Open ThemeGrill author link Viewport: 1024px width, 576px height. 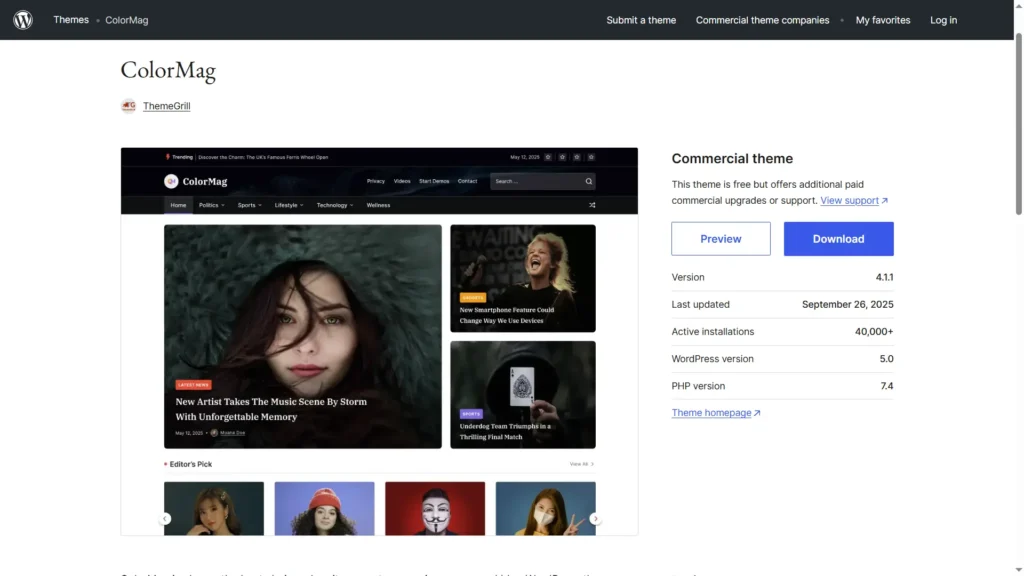[167, 106]
